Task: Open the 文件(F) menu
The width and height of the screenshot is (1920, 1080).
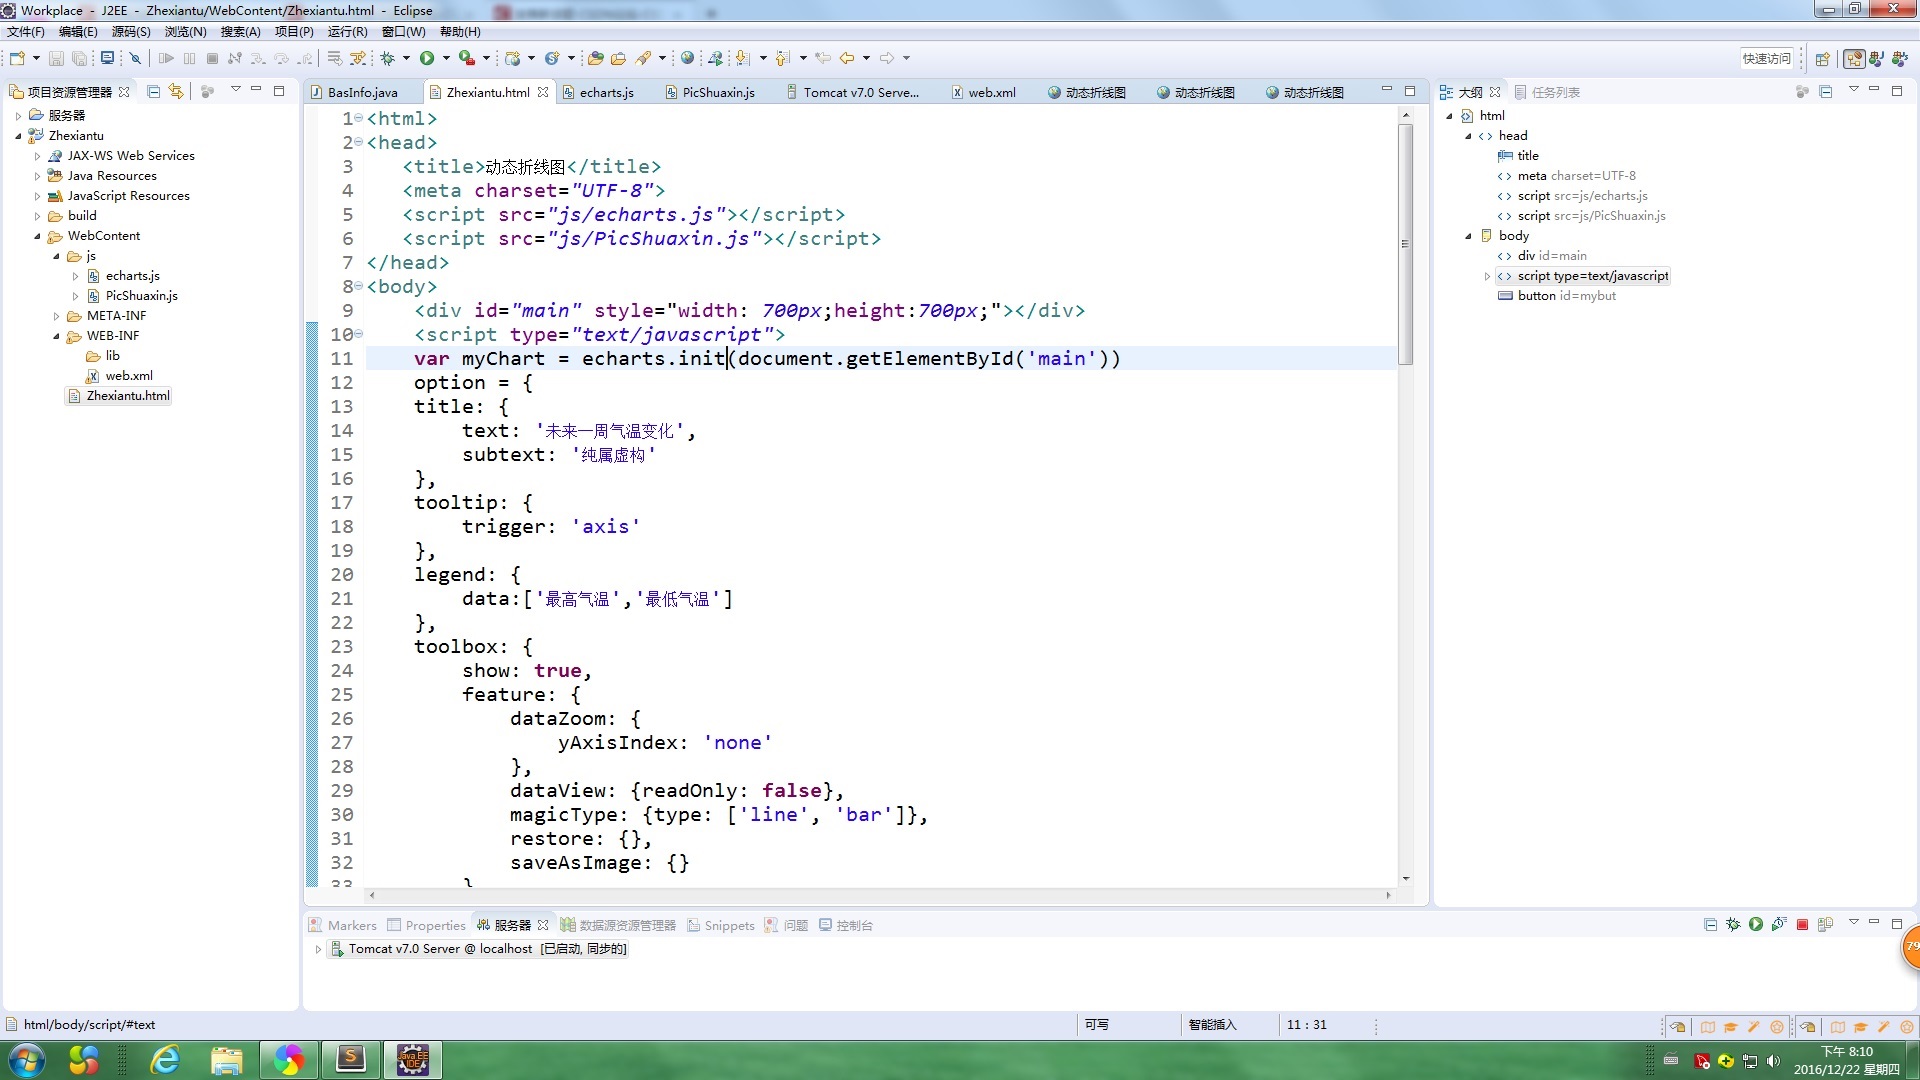Action: pos(26,32)
